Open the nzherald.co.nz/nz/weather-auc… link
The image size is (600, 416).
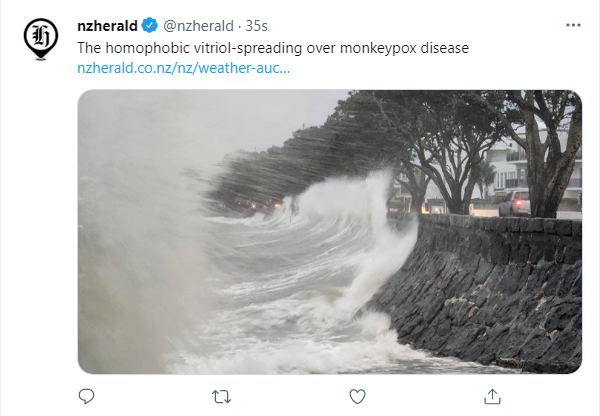184,68
